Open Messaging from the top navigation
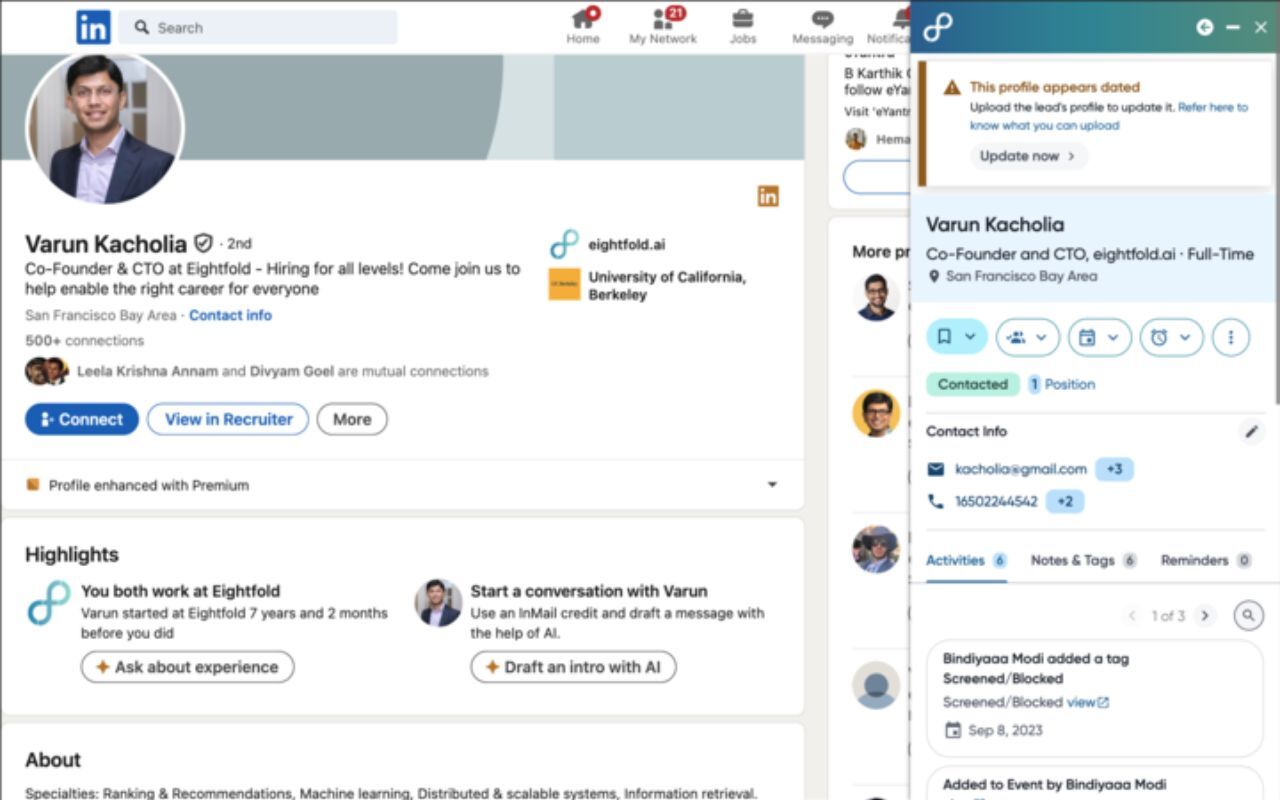This screenshot has width=1280, height=800. [822, 27]
